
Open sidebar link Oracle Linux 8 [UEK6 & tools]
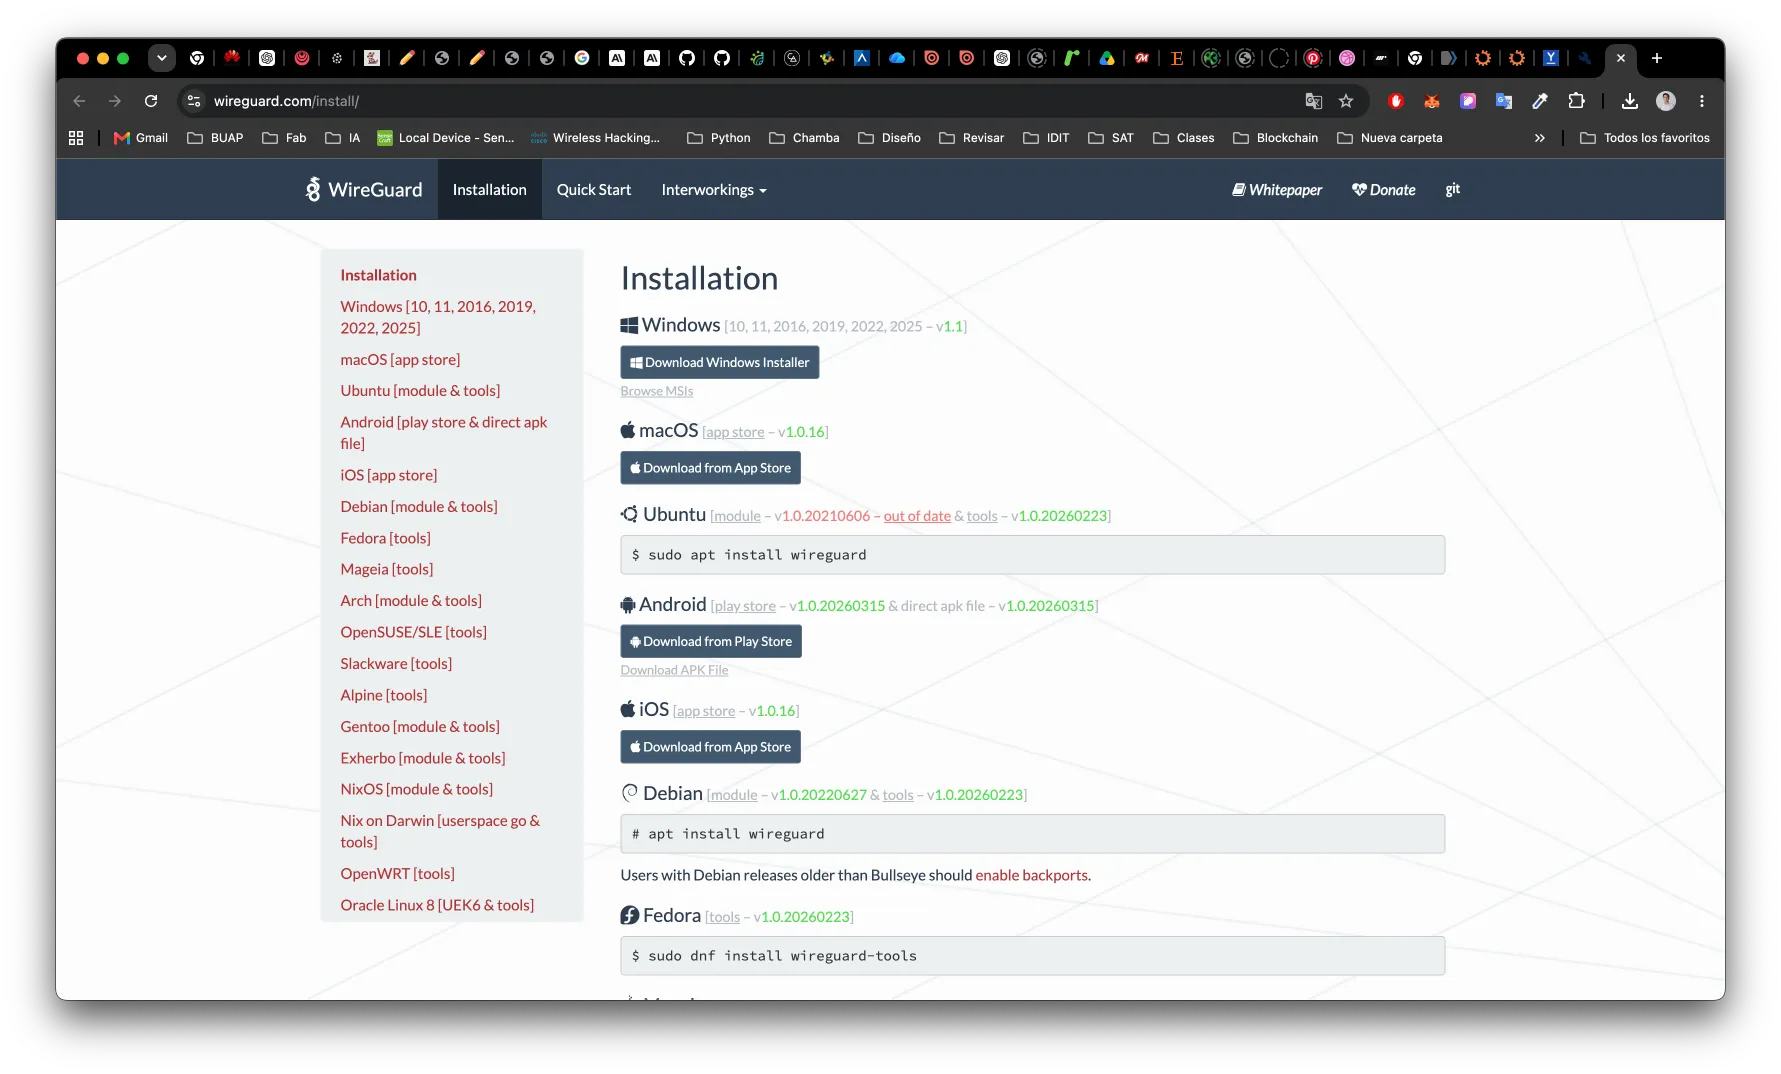437,905
